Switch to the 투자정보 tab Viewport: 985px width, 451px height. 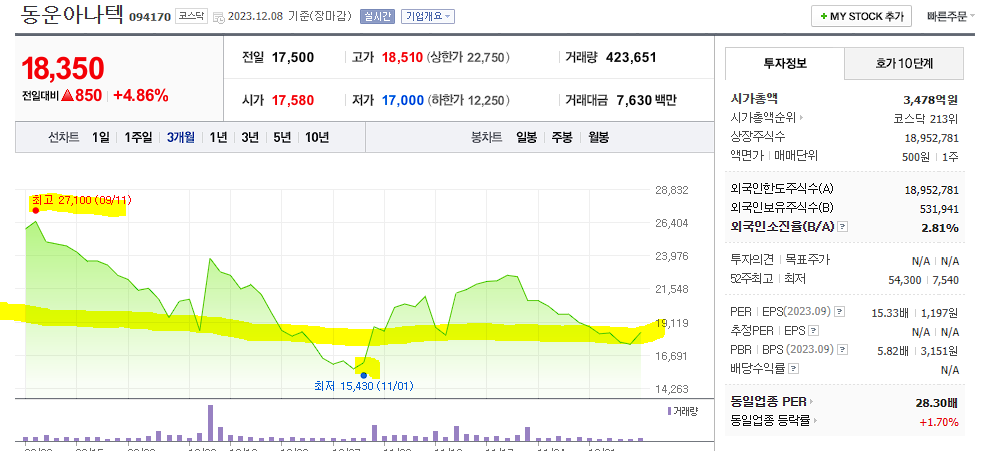tap(785, 63)
